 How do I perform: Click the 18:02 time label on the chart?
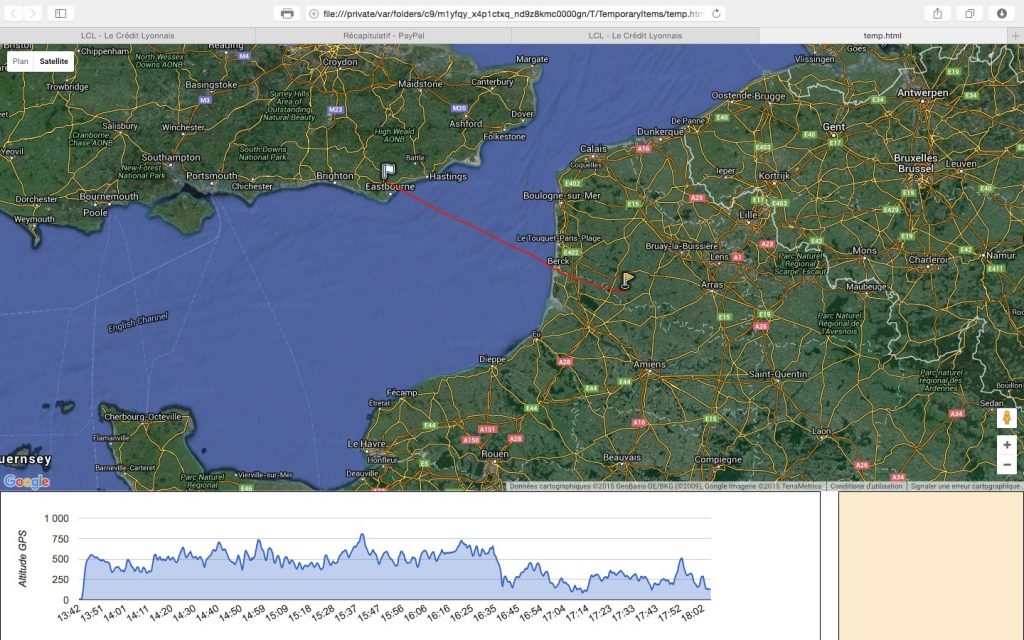point(693,613)
